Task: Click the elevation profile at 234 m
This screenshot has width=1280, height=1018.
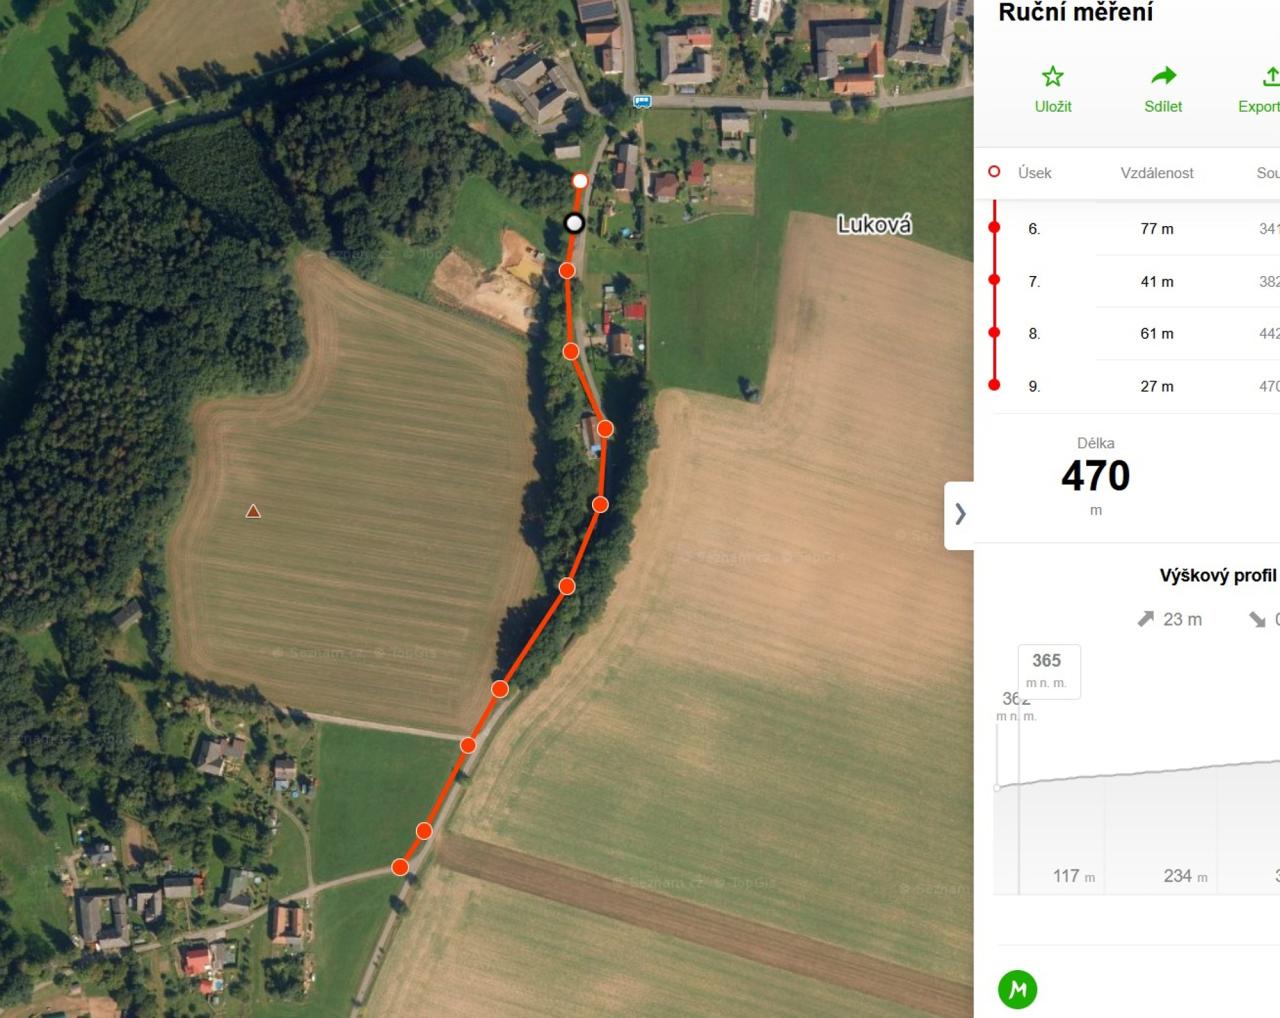Action: 1185,876
